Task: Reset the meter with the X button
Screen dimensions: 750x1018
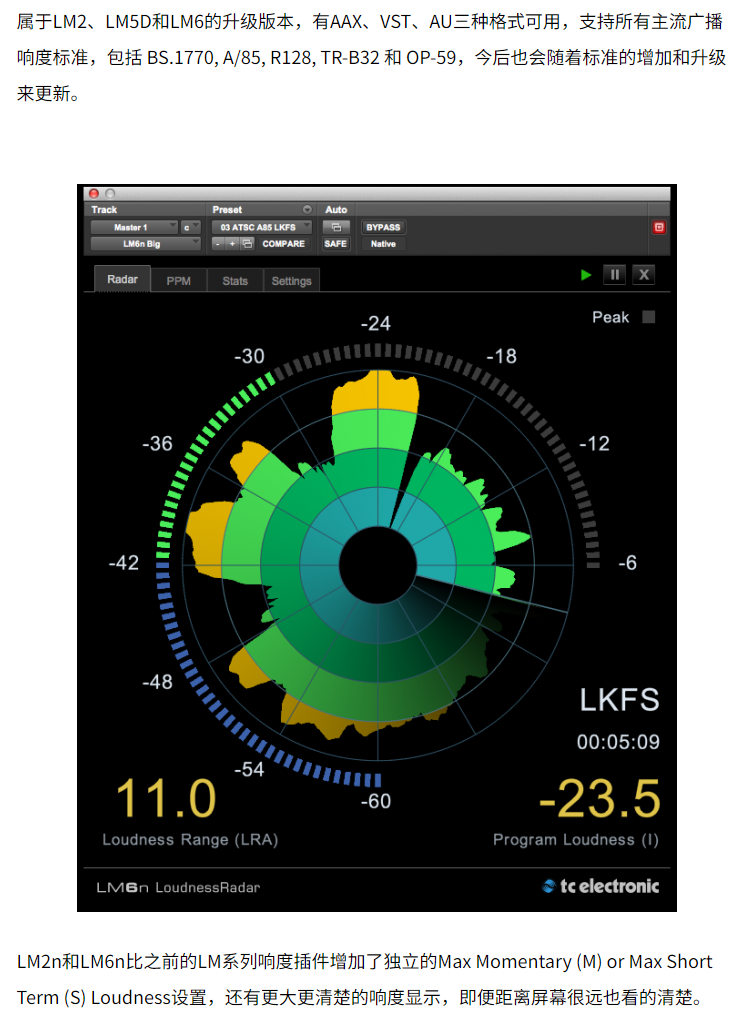Action: 644,275
